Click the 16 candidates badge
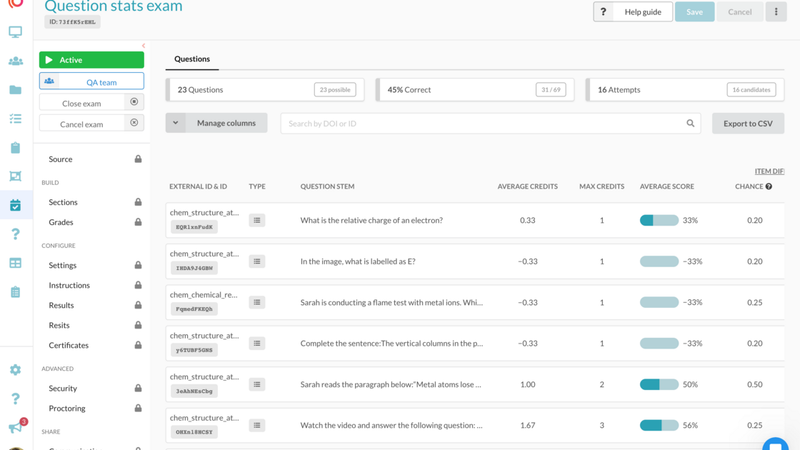 point(751,90)
